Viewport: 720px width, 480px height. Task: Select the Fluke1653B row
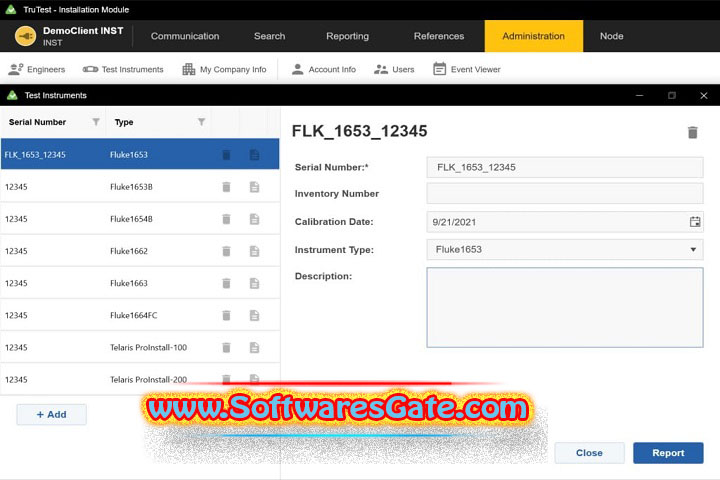click(140, 187)
